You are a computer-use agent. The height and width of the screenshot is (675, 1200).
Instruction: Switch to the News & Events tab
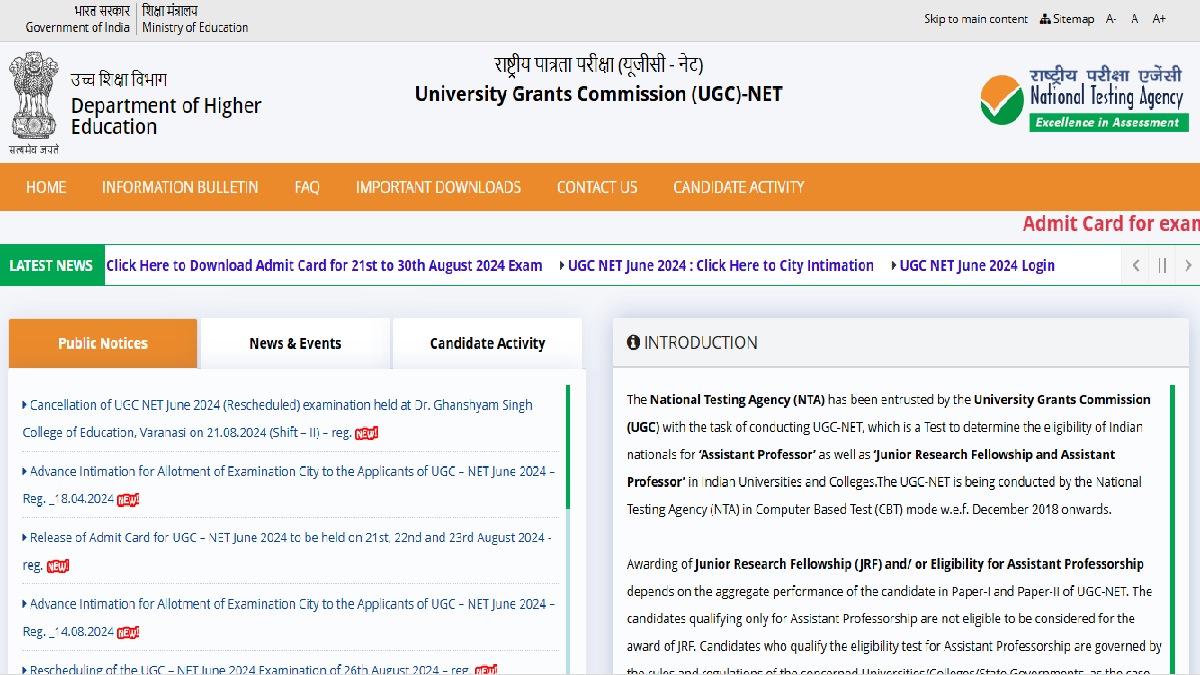click(x=294, y=343)
